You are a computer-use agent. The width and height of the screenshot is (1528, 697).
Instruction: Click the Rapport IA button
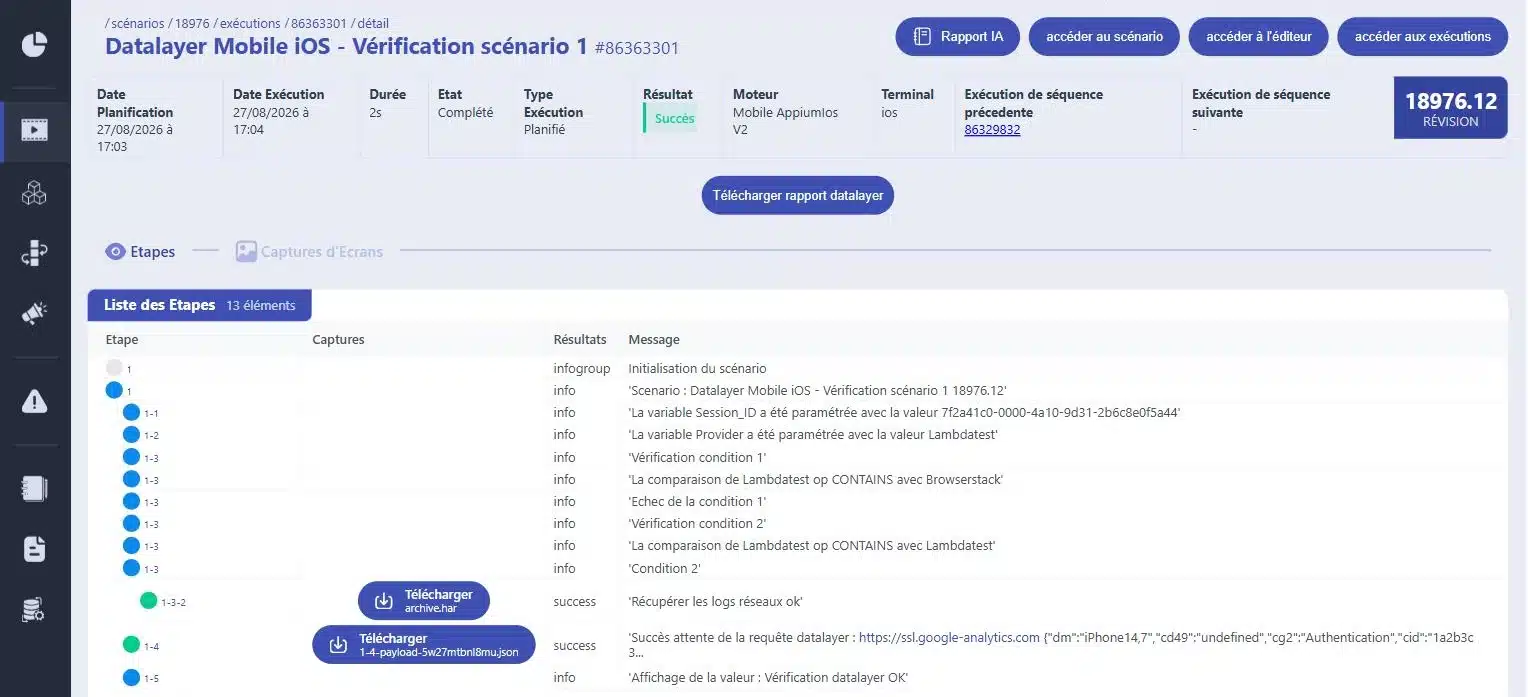[x=958, y=37]
